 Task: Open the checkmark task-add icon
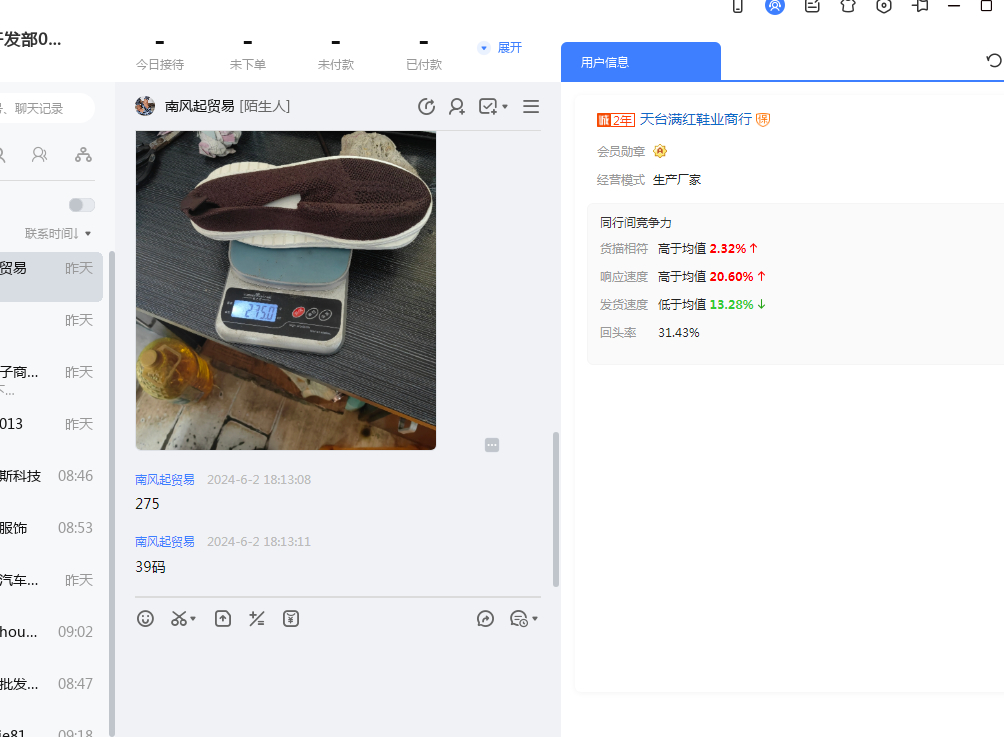coord(488,106)
